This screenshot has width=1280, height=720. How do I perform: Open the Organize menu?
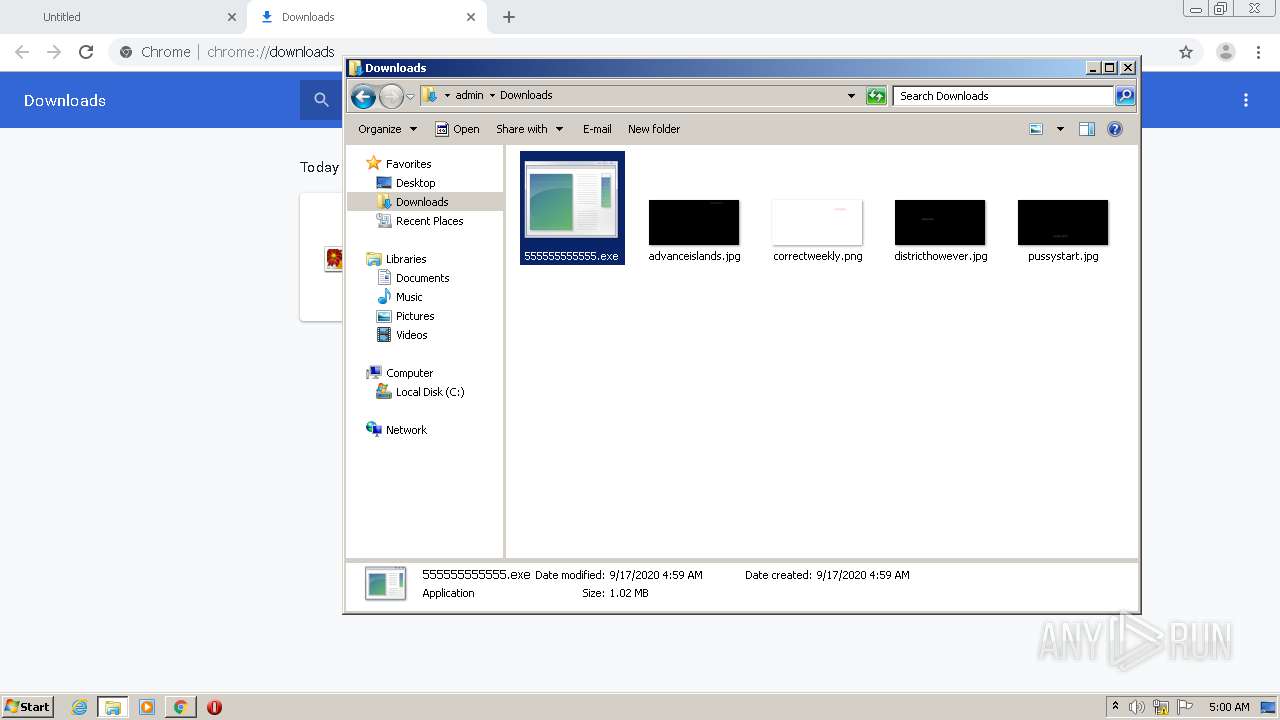pos(388,129)
